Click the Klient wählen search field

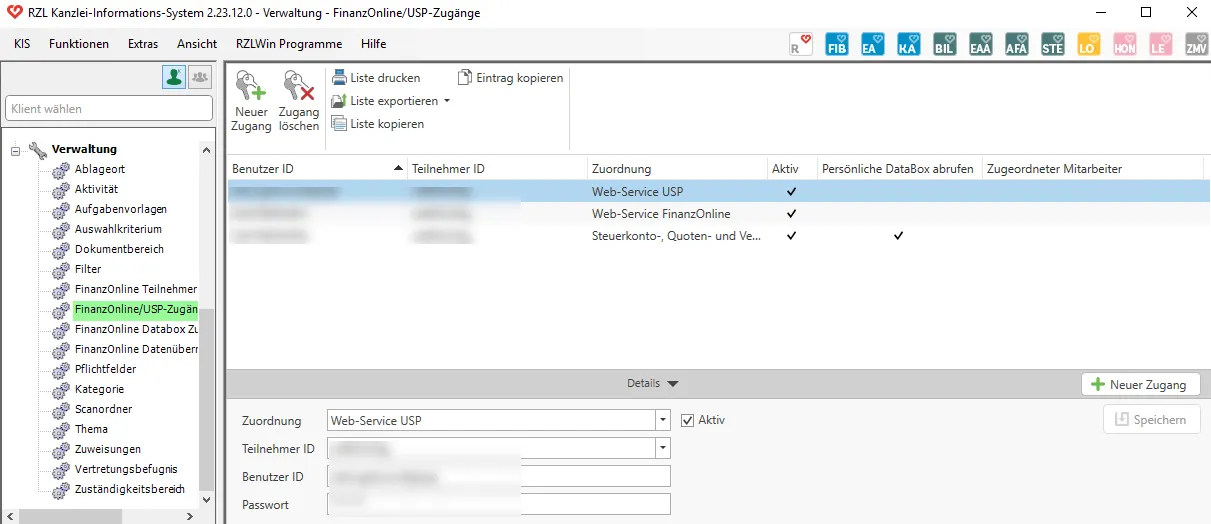click(109, 108)
